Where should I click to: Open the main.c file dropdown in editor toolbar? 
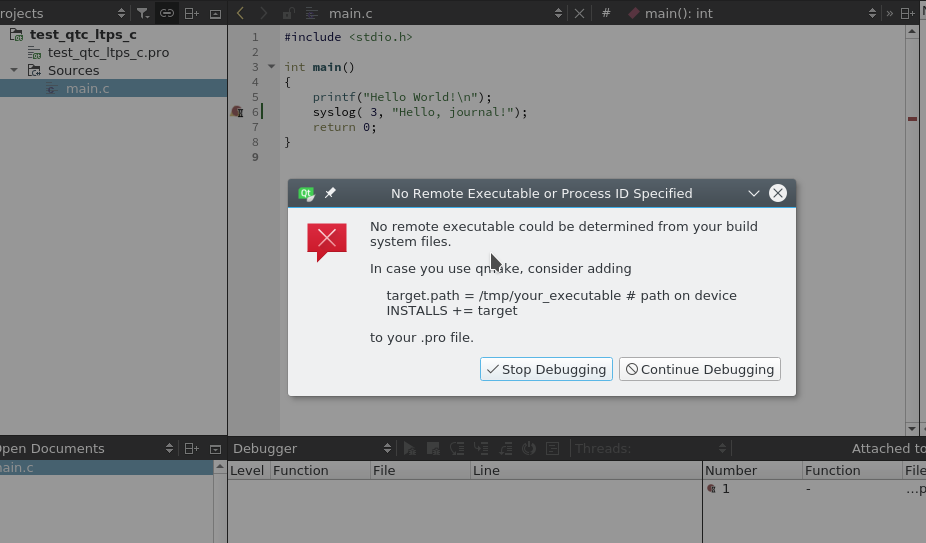559,13
